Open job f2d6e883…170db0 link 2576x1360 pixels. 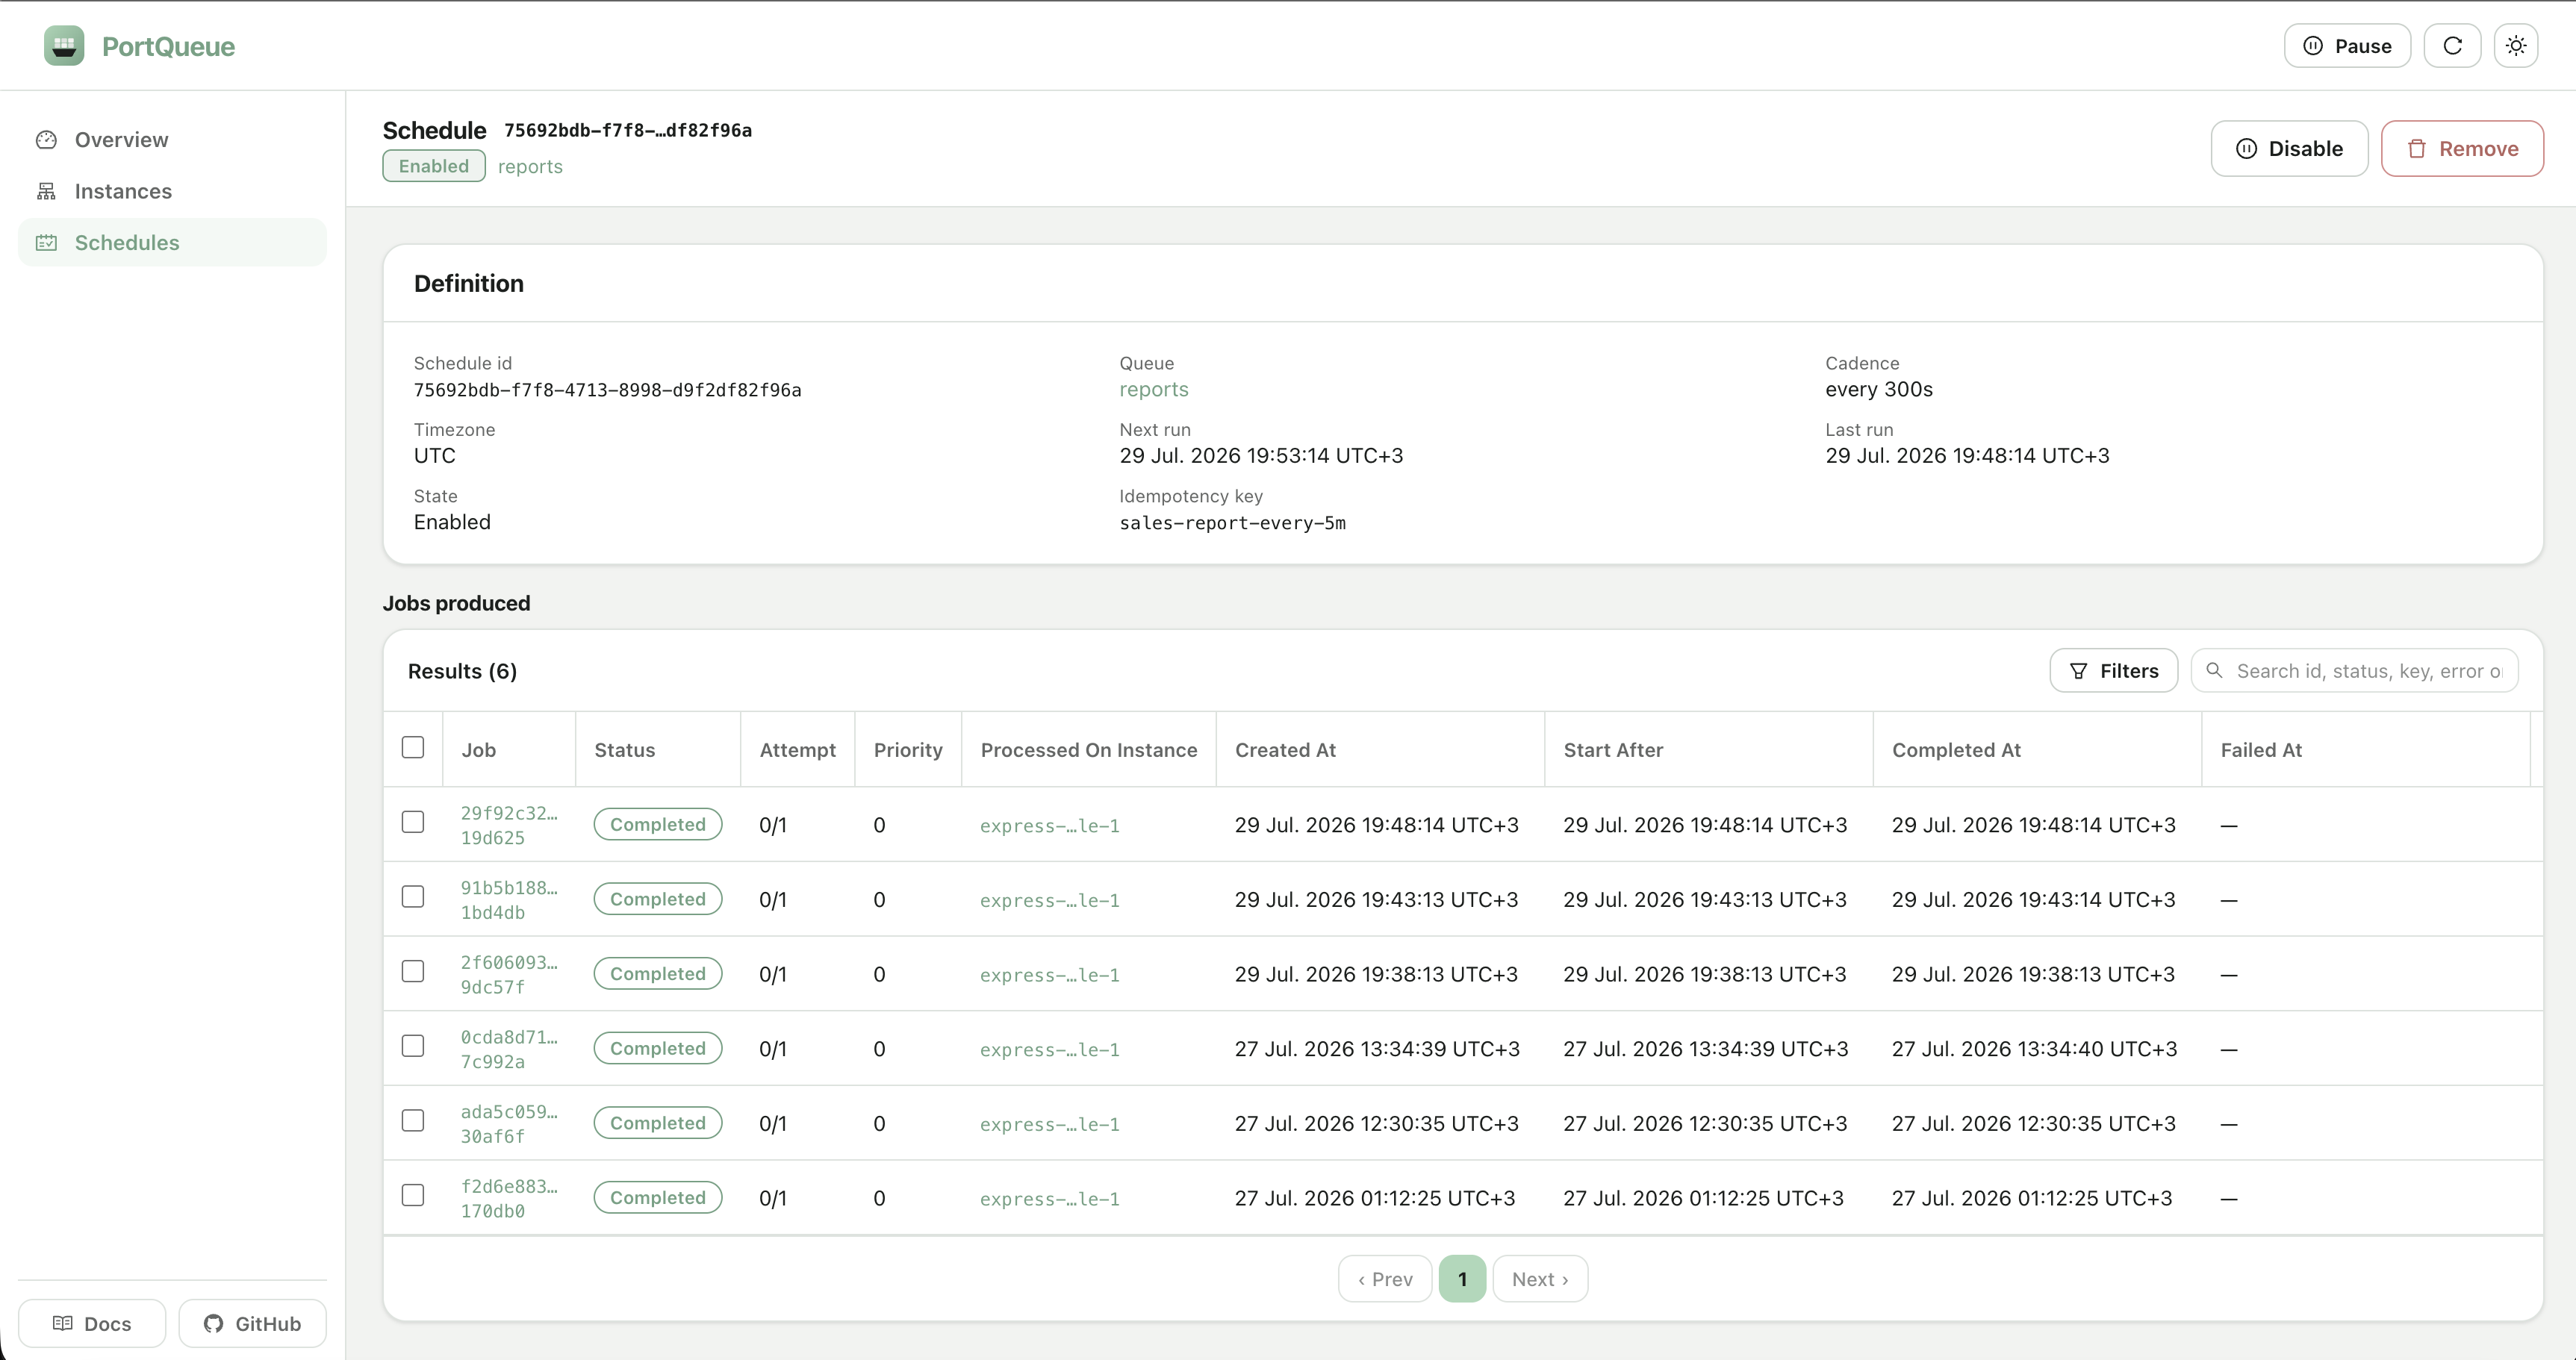509,1199
